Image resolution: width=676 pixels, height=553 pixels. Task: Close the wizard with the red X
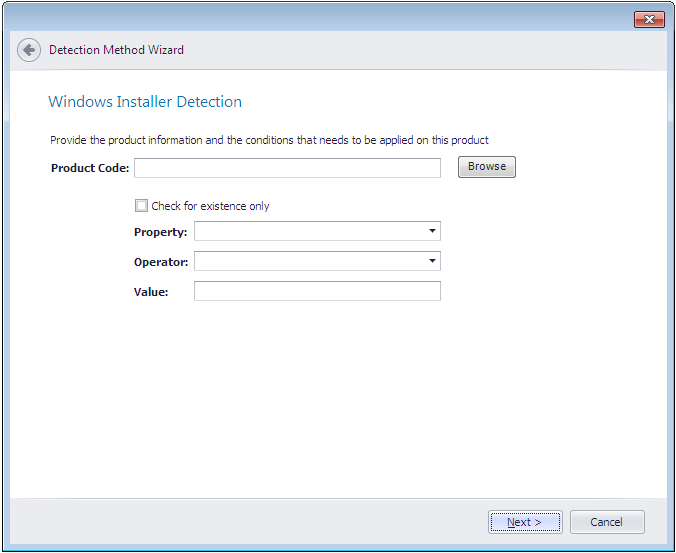(x=649, y=20)
